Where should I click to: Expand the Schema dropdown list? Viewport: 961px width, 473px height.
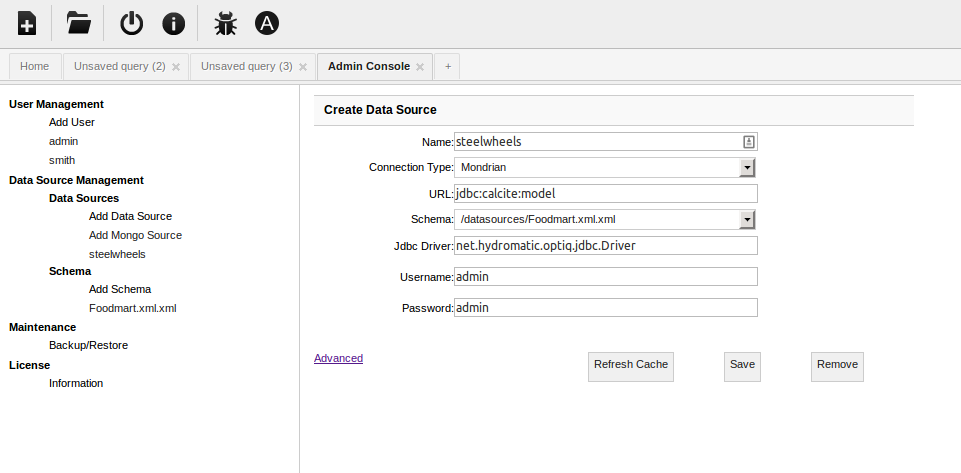[747, 219]
